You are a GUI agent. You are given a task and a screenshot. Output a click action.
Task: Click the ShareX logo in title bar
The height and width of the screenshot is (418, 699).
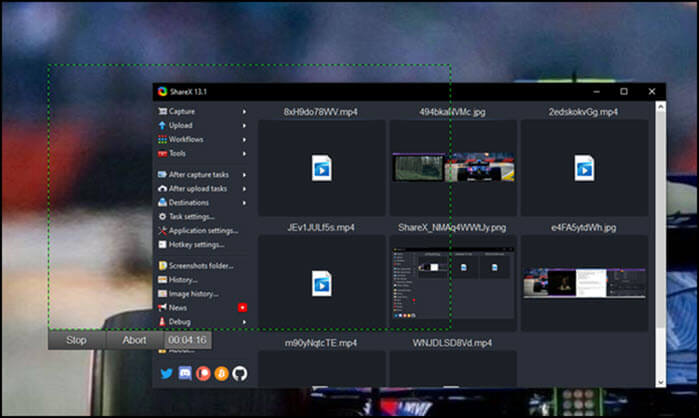click(x=162, y=92)
